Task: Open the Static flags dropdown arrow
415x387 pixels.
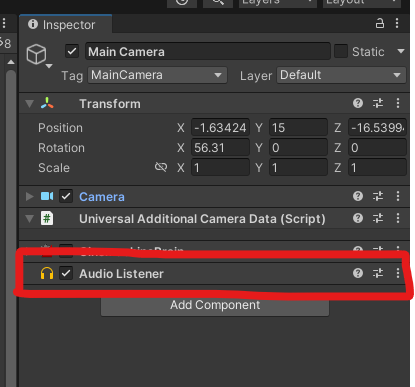Action: click(401, 51)
